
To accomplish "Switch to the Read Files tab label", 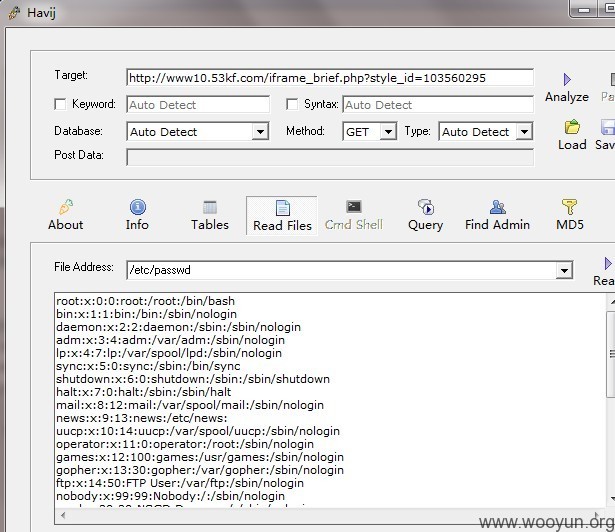I will (x=282, y=226).
